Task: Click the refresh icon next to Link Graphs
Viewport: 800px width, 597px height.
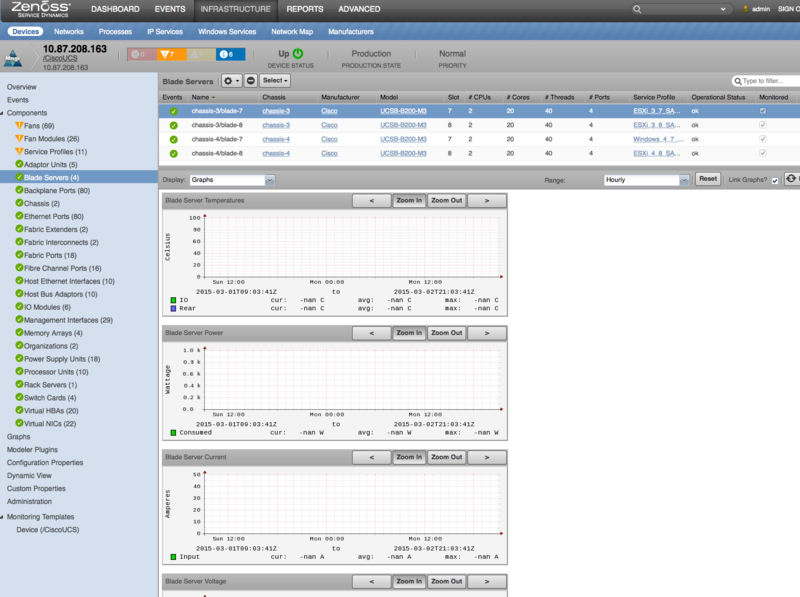Action: coord(791,179)
